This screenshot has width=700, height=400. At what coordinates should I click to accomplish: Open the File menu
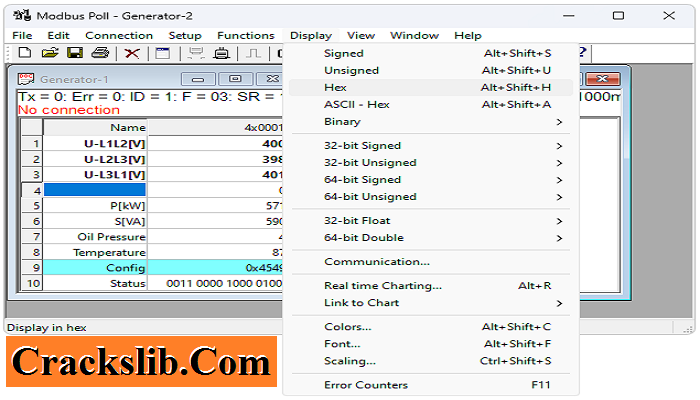[22, 36]
